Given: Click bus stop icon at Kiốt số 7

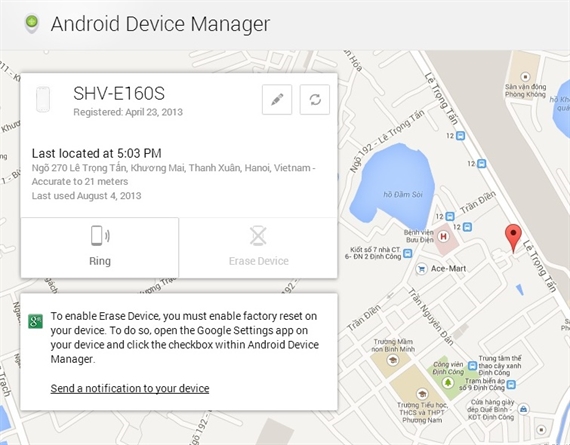Looking at the screenshot, I should (x=408, y=253).
